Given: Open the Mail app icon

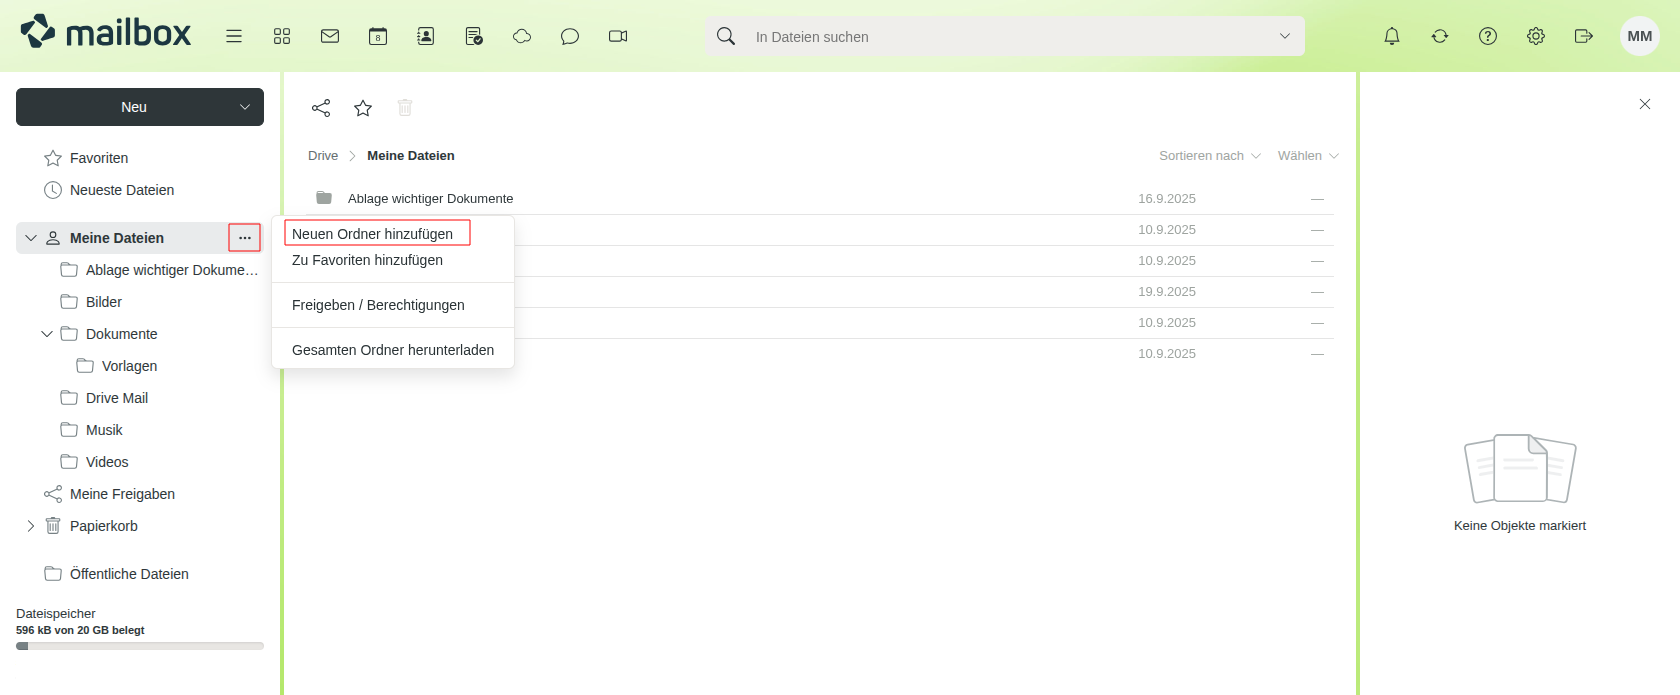Looking at the screenshot, I should pyautogui.click(x=330, y=36).
